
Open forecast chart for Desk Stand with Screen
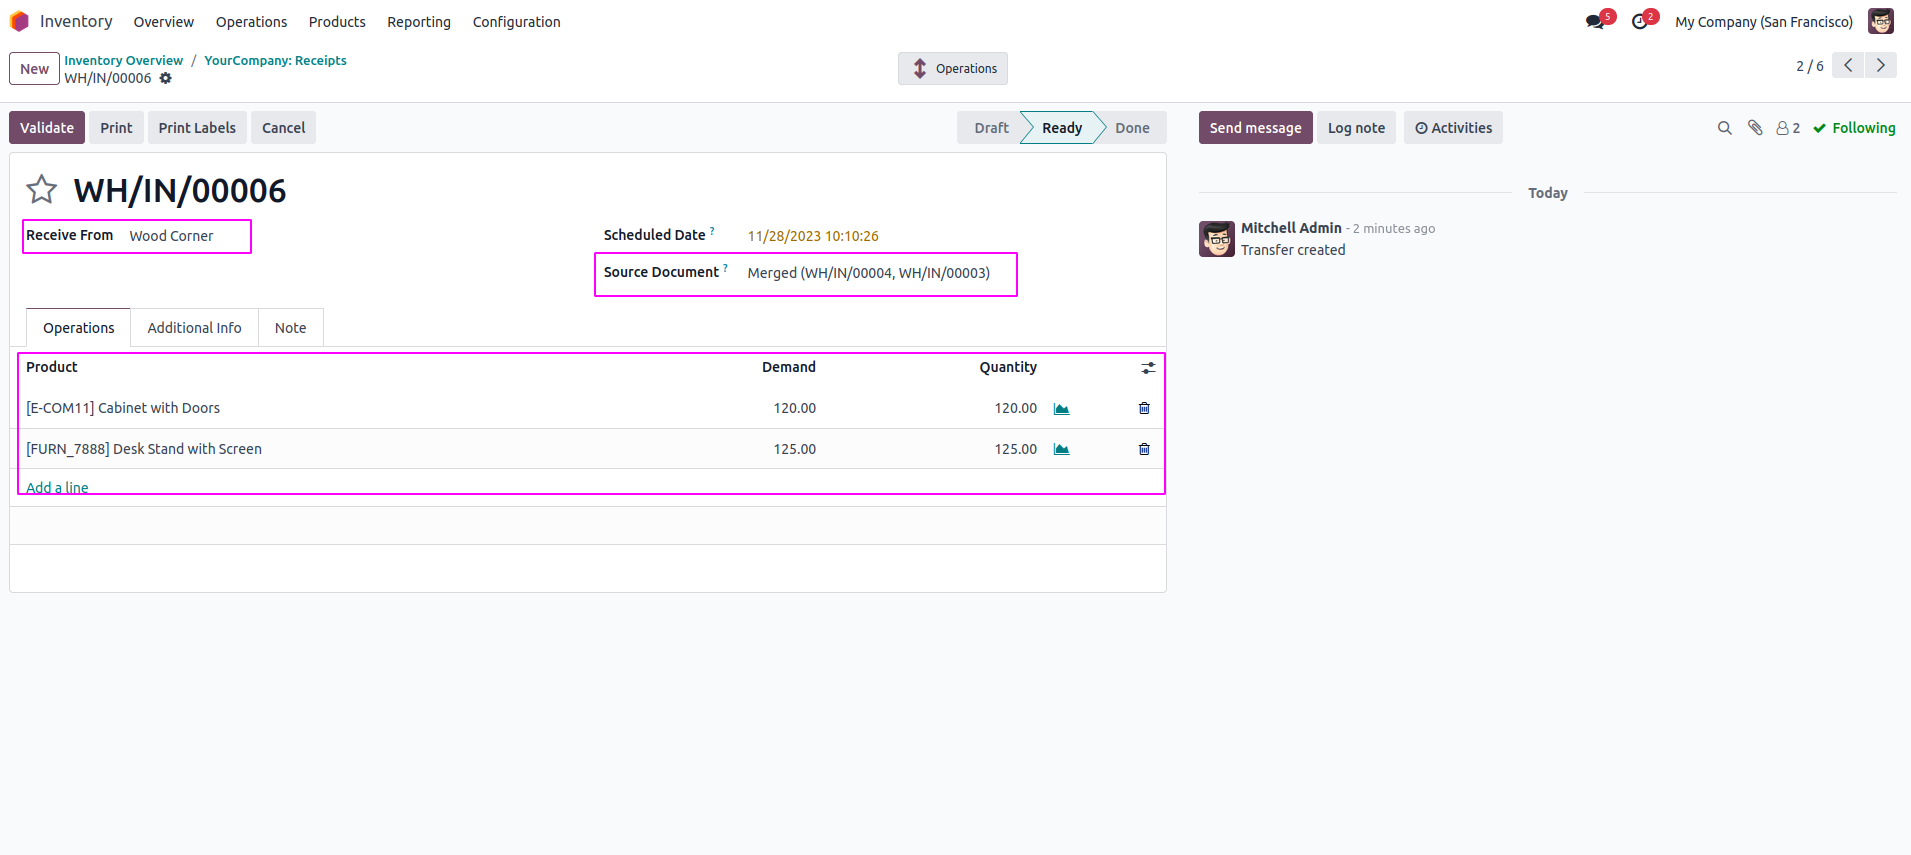1061,450
